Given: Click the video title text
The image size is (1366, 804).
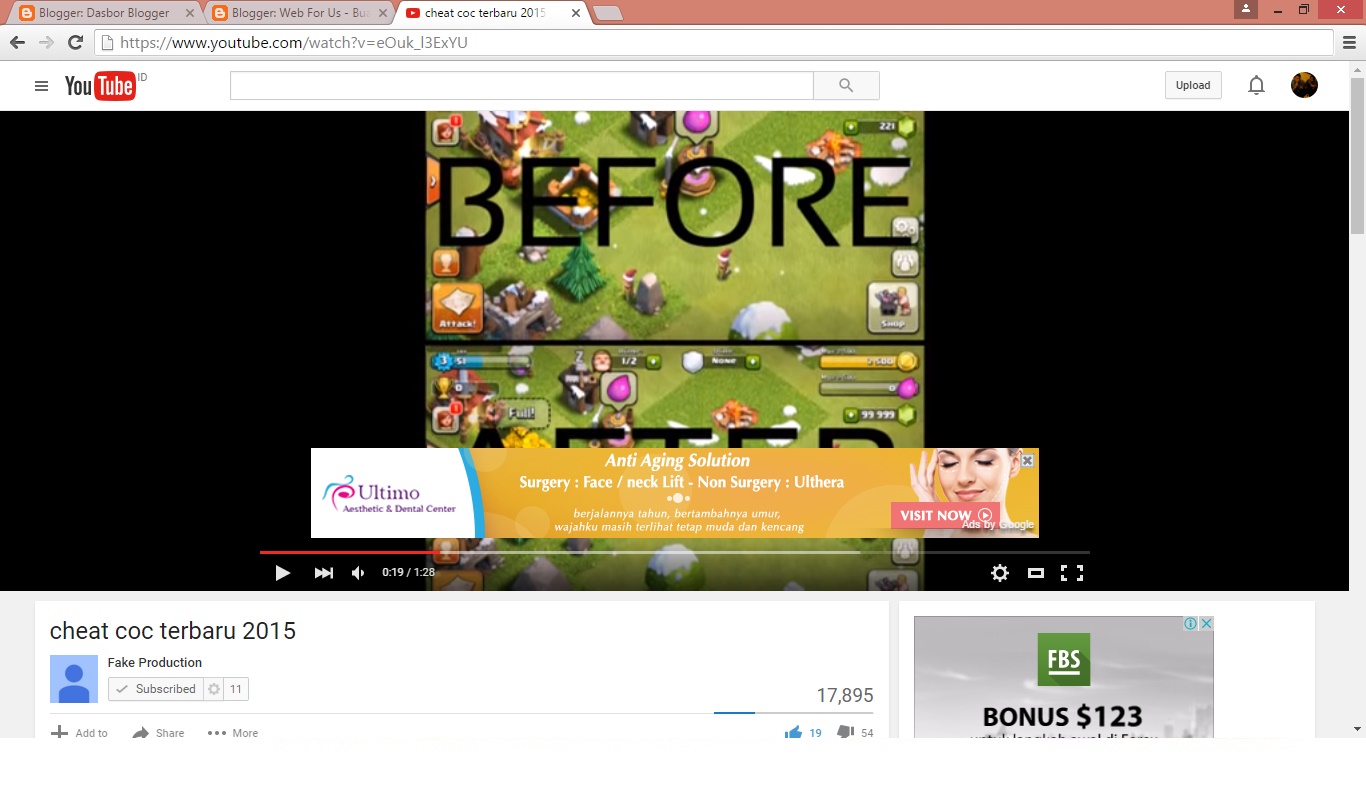Looking at the screenshot, I should coord(173,631).
